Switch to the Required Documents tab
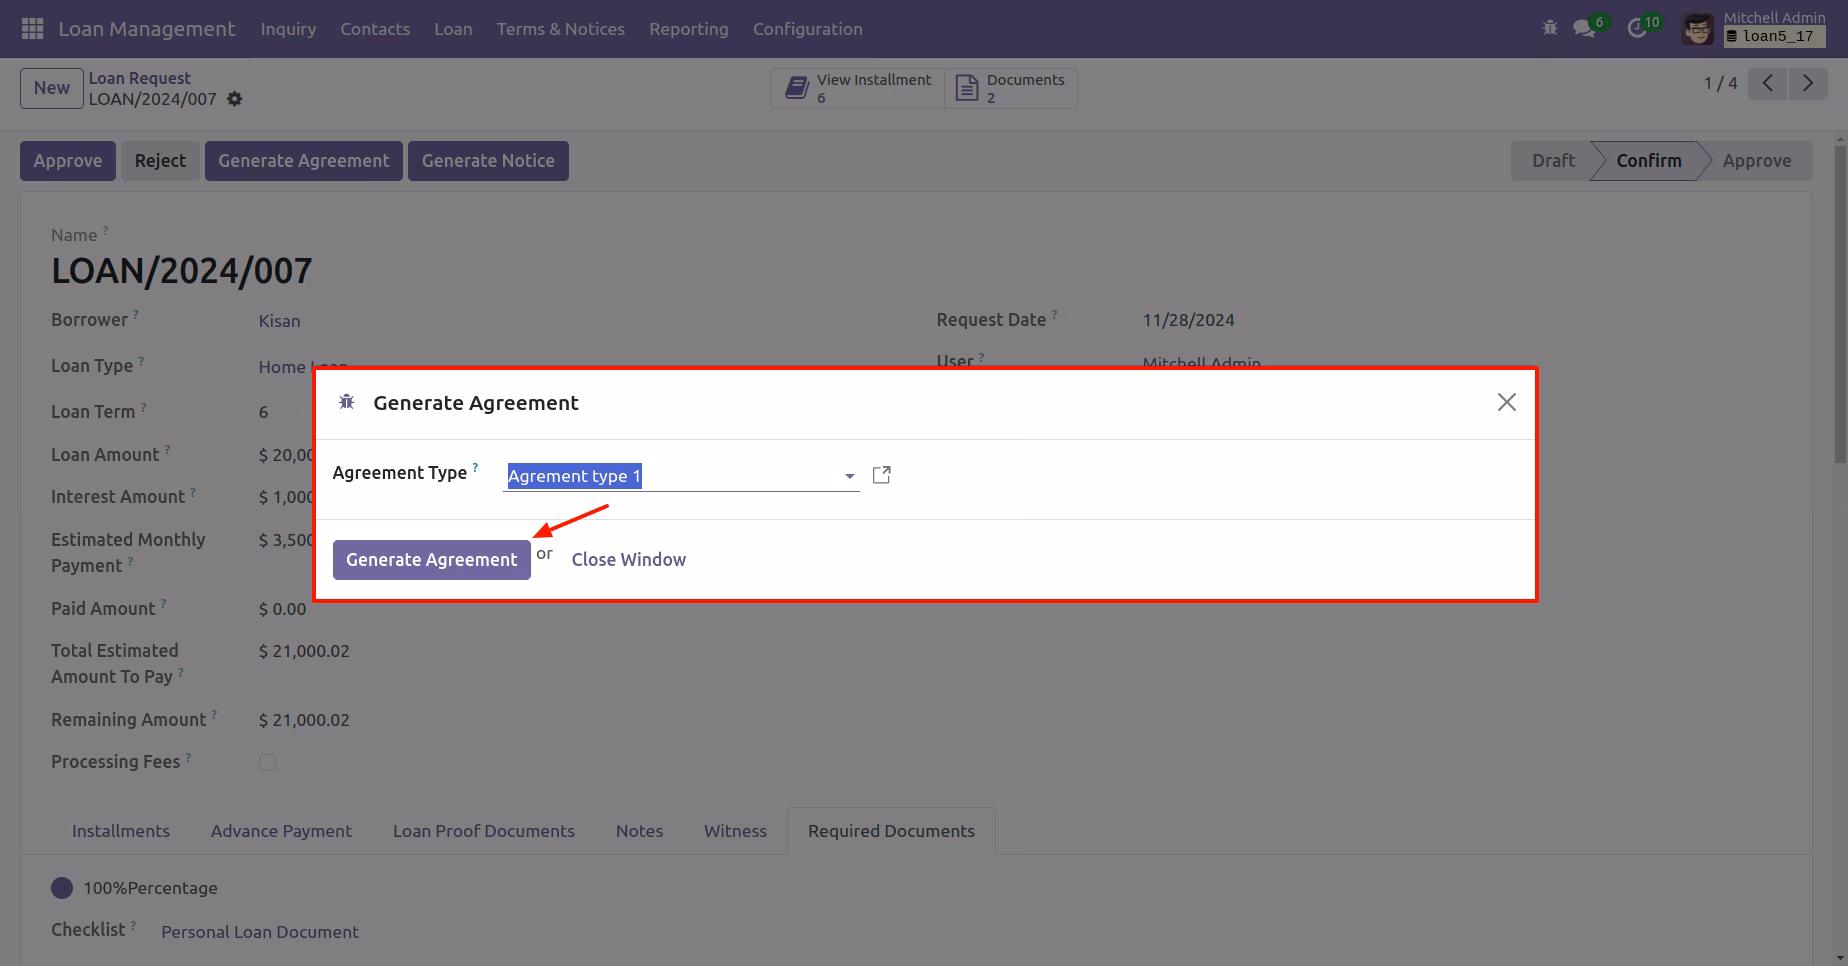This screenshot has width=1848, height=966. [891, 831]
